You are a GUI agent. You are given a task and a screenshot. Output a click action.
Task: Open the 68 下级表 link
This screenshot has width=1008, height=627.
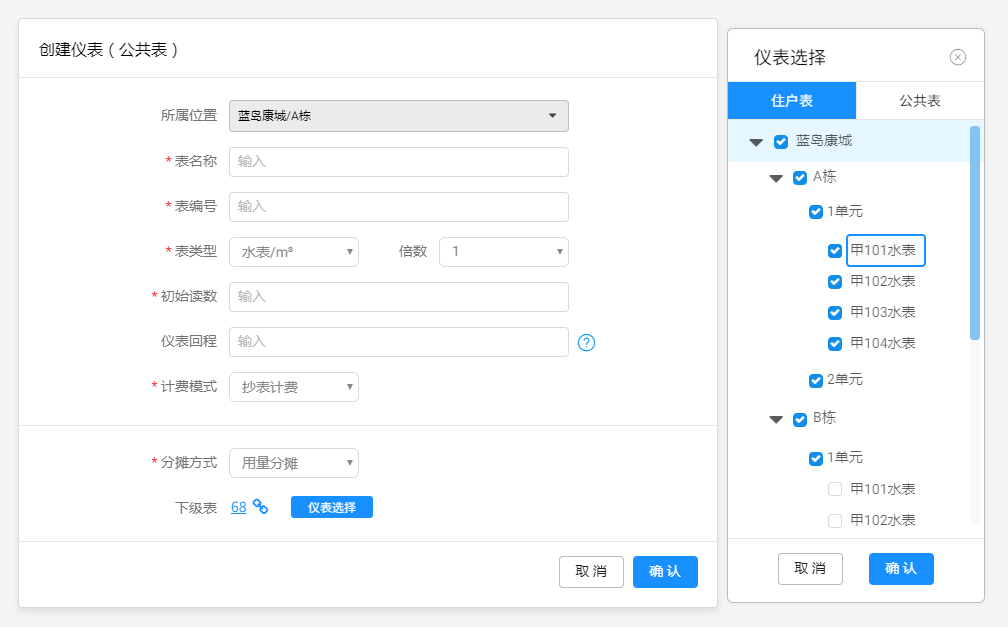[238, 507]
